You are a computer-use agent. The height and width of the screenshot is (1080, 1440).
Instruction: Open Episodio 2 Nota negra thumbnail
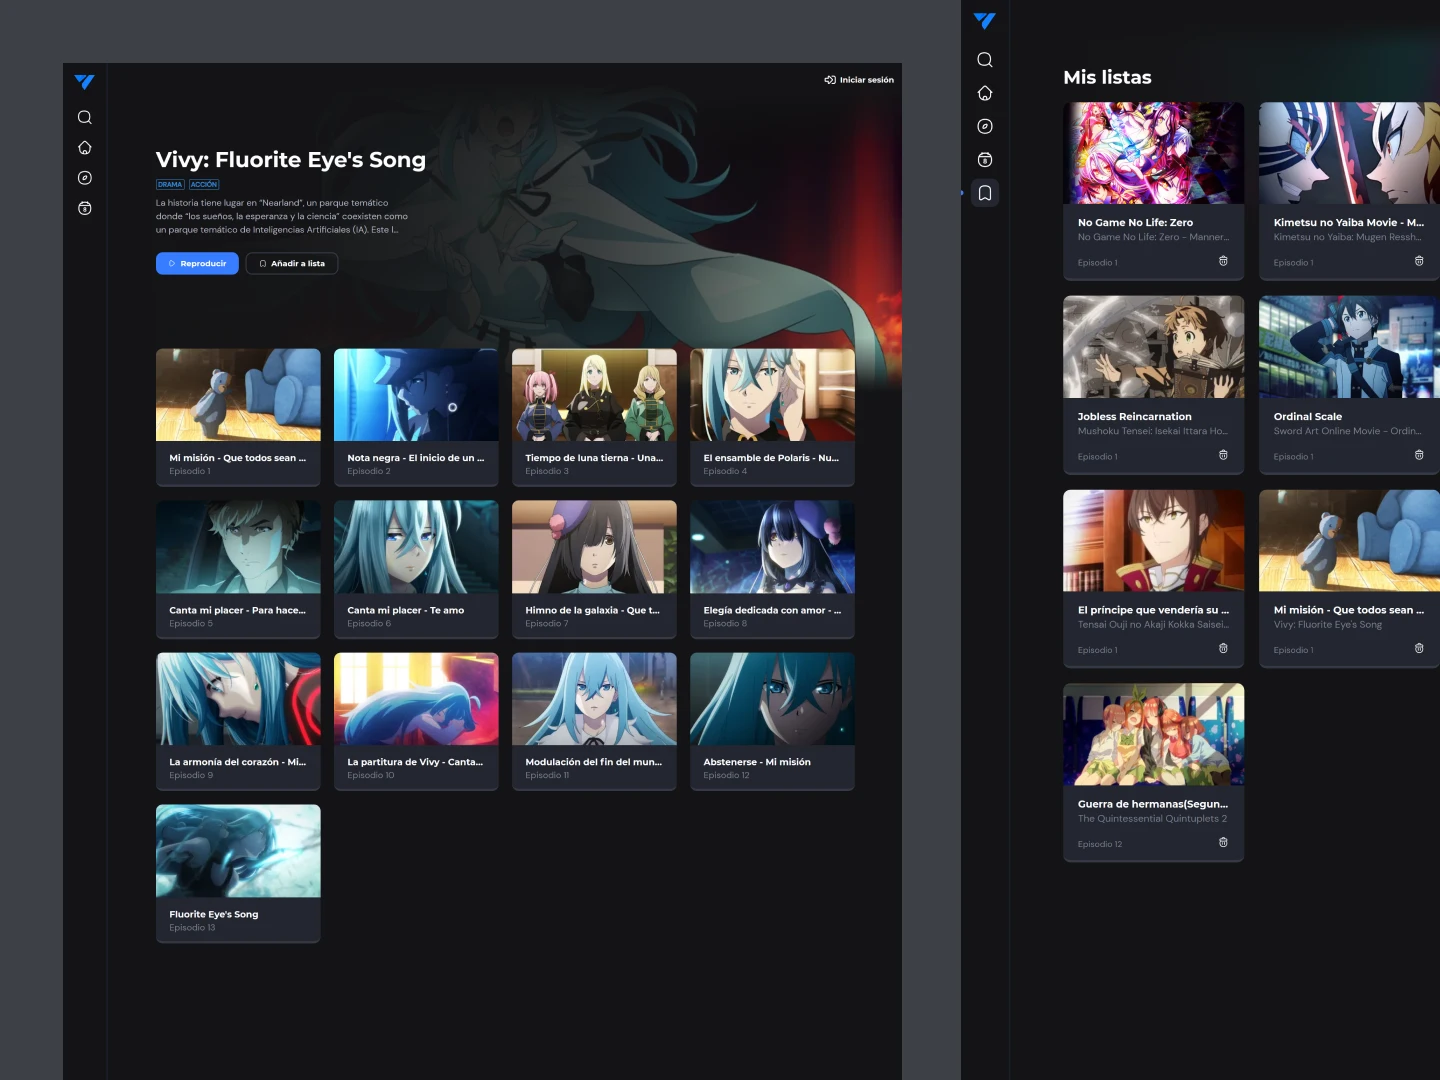click(x=416, y=395)
